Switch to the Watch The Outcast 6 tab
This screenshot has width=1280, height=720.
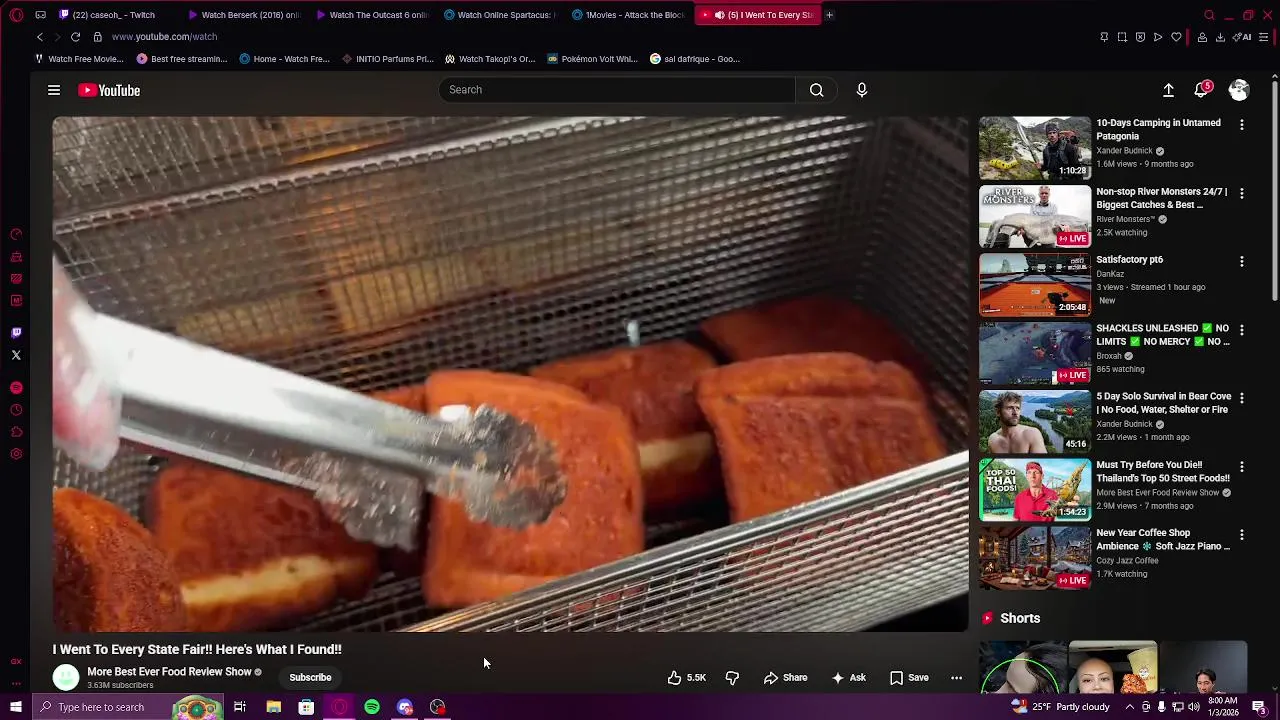tap(372, 15)
